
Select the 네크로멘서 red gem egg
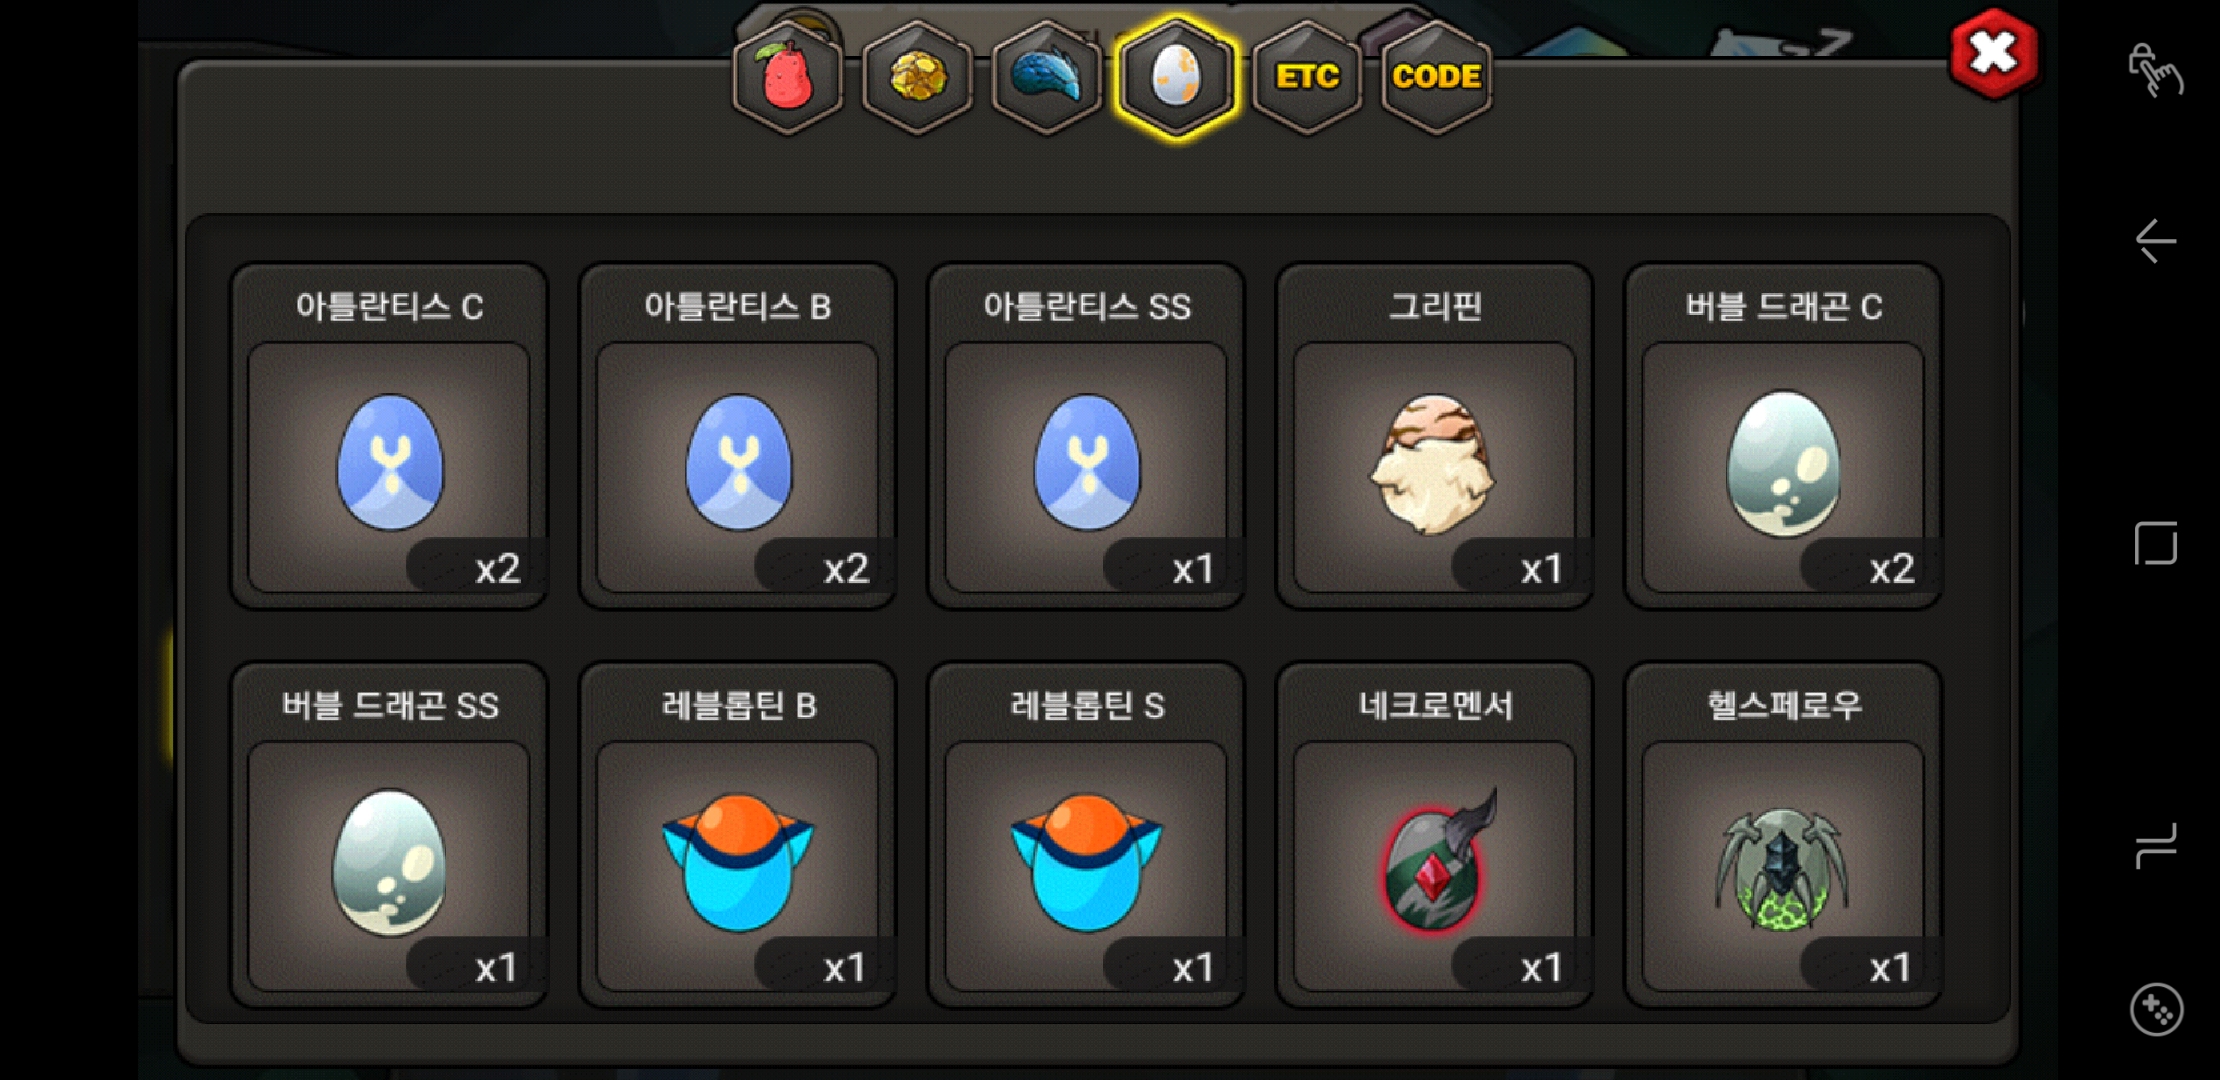coord(1435,835)
